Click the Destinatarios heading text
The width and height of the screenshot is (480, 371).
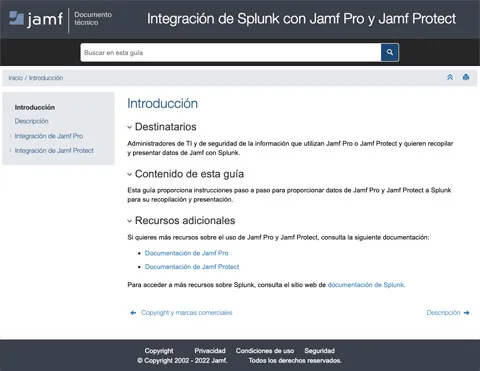point(166,127)
